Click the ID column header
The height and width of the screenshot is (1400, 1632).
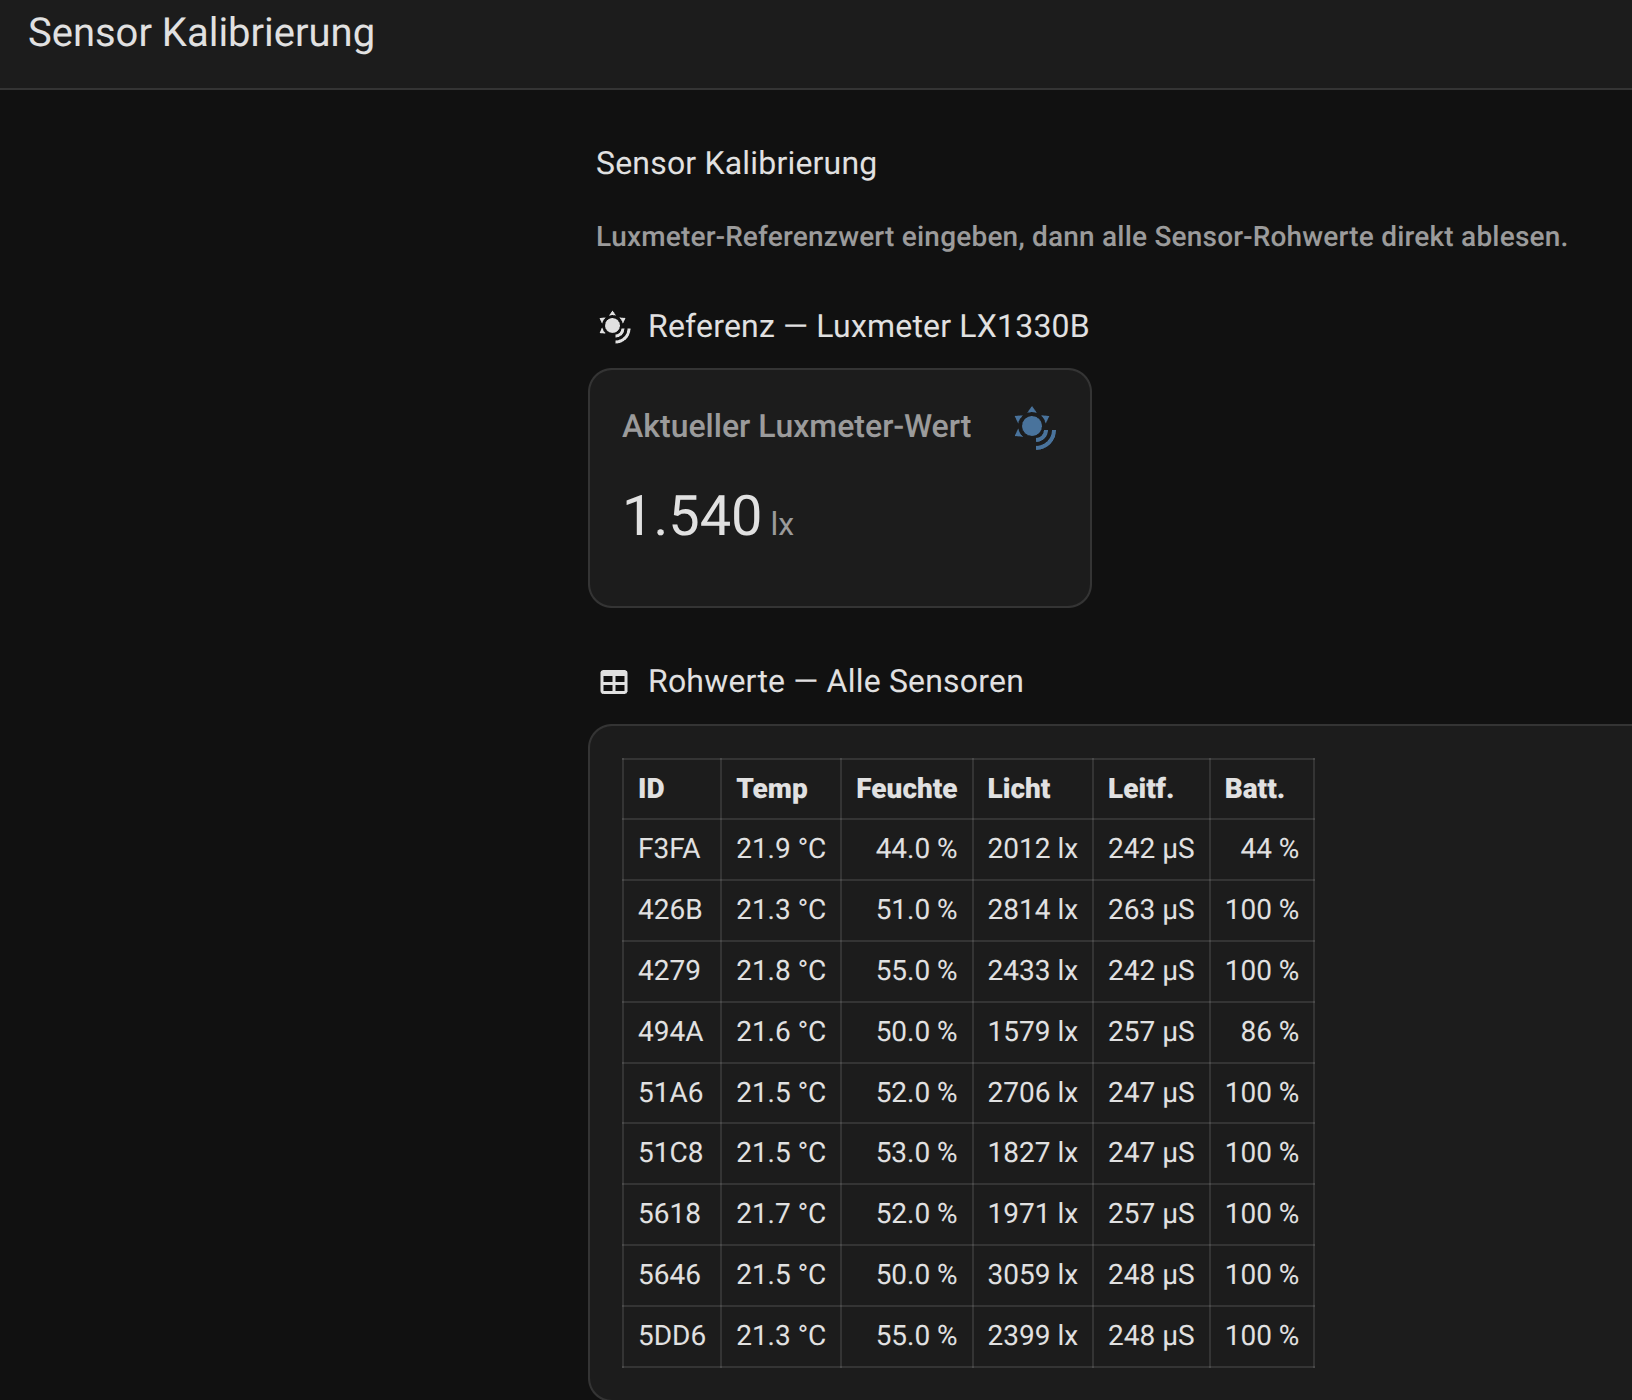click(x=651, y=789)
